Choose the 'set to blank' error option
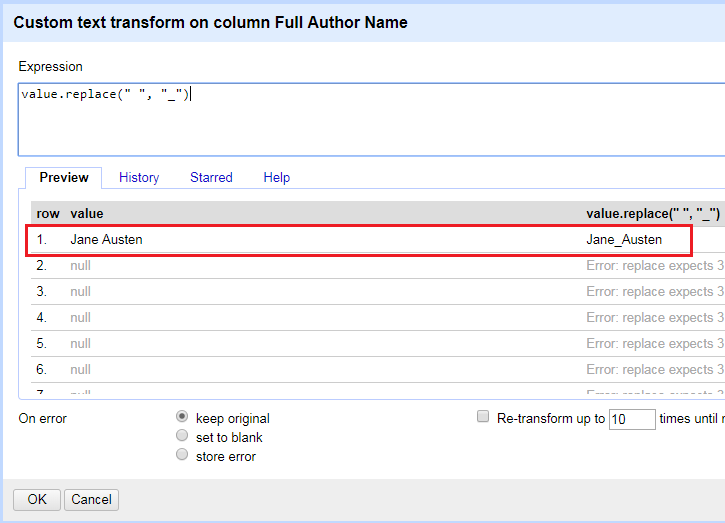Image resolution: width=725 pixels, height=523 pixels. click(x=182, y=436)
